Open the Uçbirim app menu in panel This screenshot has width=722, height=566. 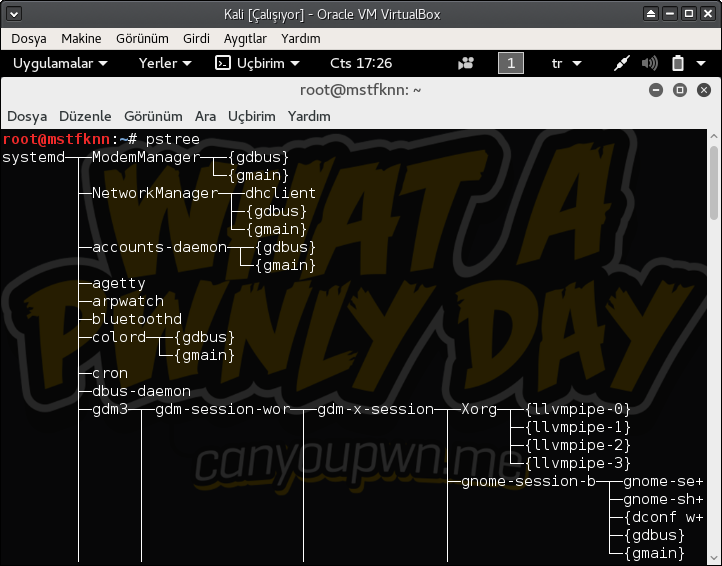click(x=257, y=63)
